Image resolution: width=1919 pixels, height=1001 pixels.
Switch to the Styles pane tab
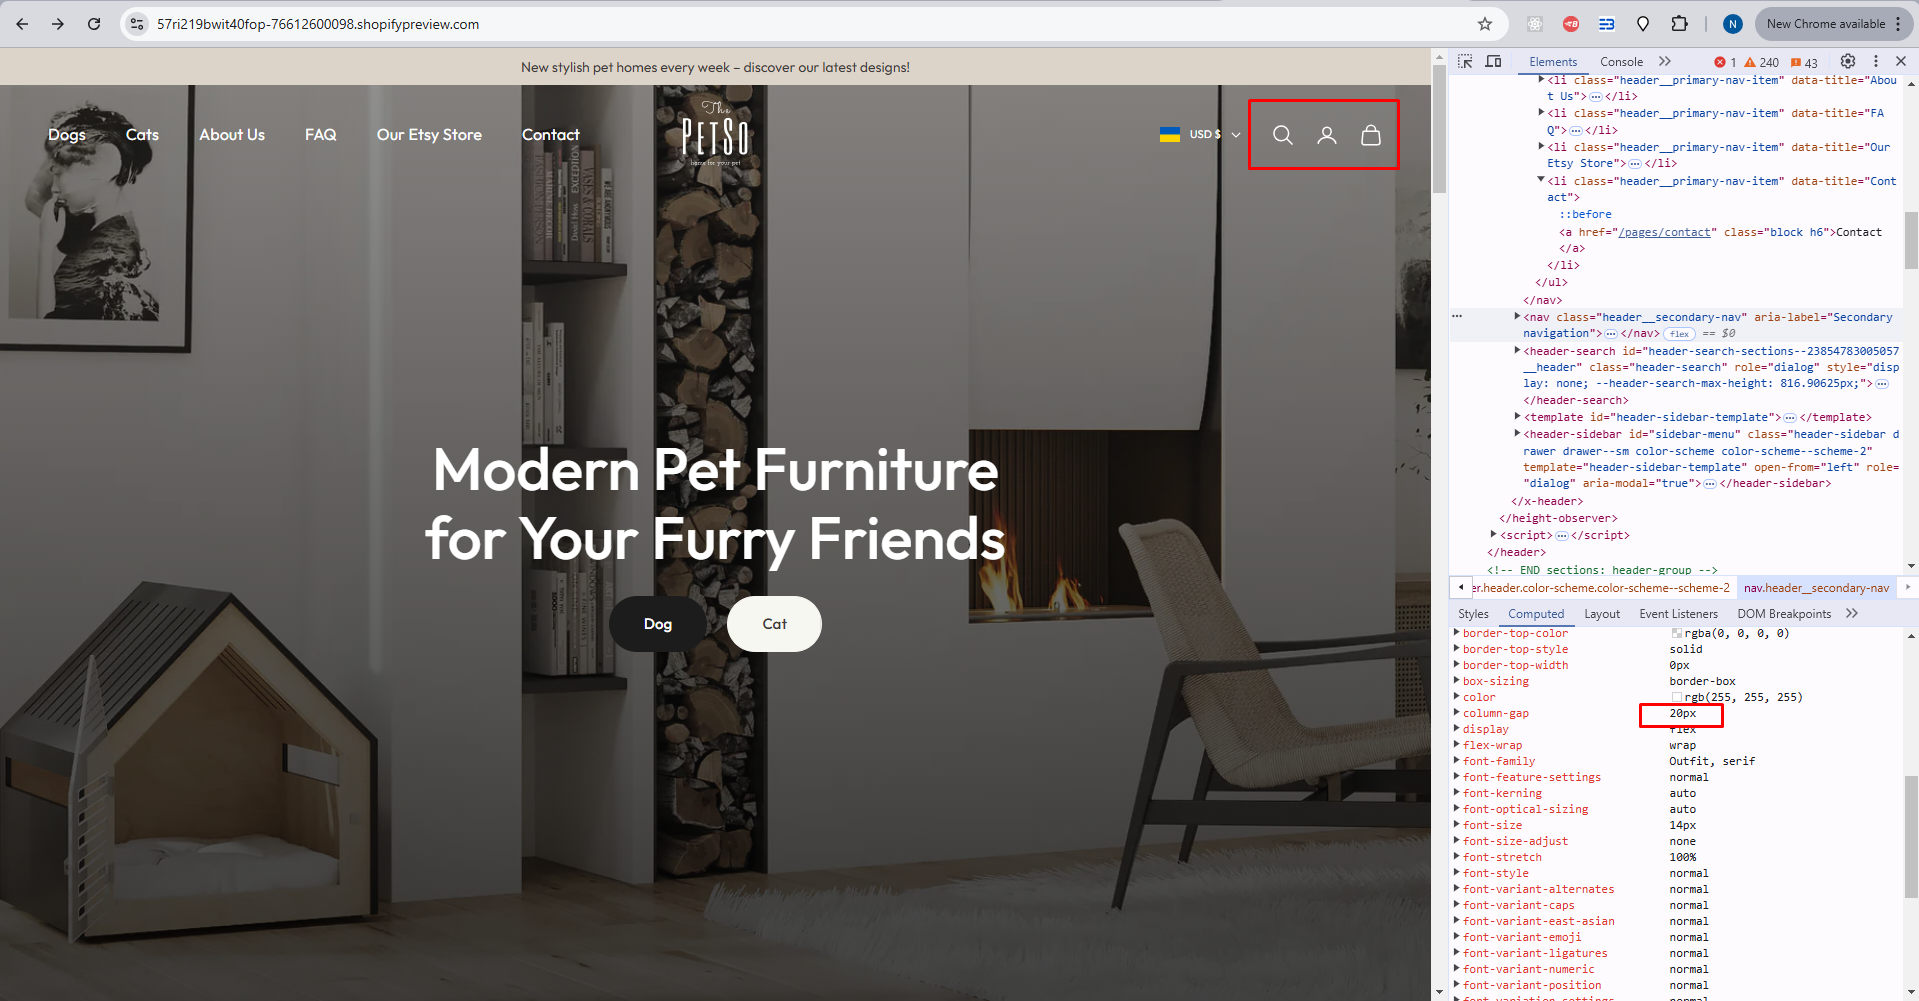[x=1473, y=614]
